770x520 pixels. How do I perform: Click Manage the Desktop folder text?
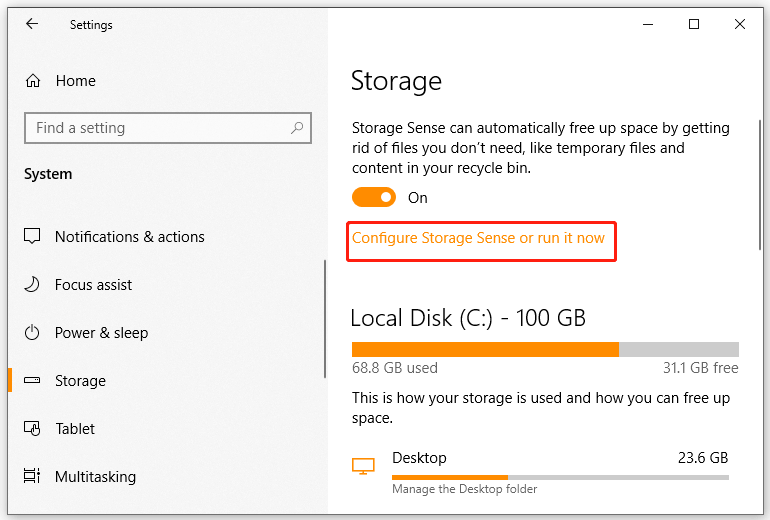pyautogui.click(x=464, y=489)
